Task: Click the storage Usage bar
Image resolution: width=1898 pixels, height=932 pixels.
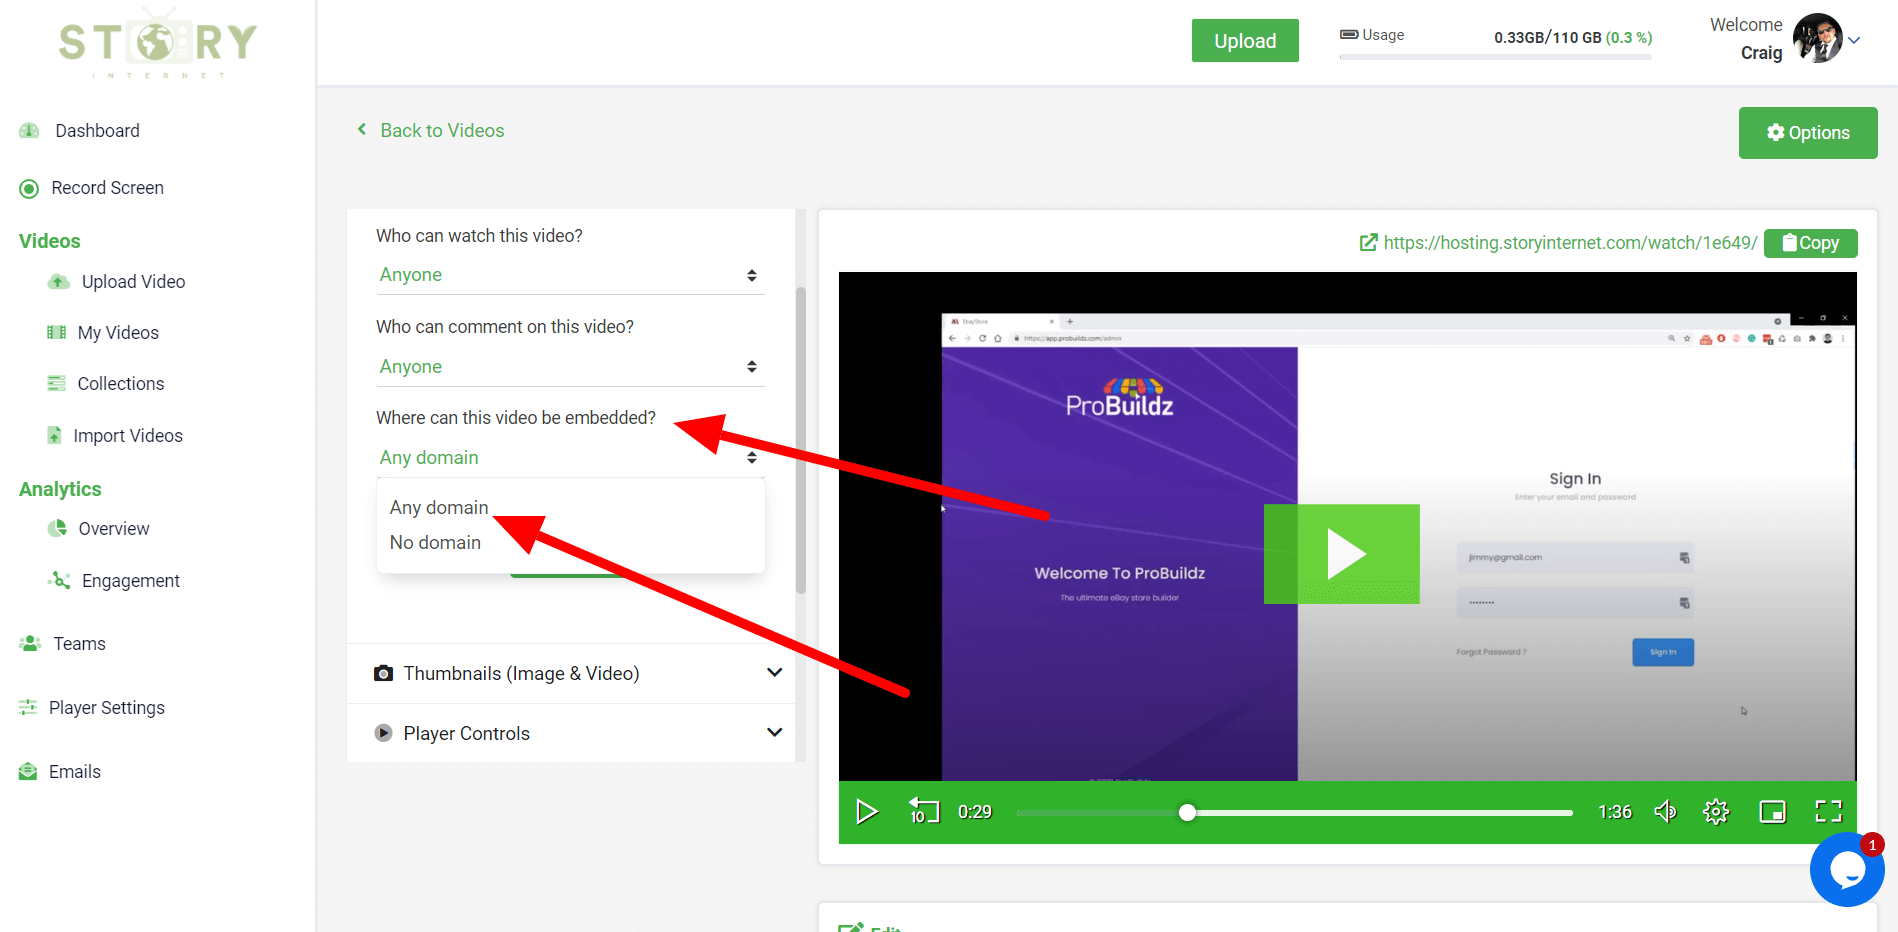Action: point(1496,57)
